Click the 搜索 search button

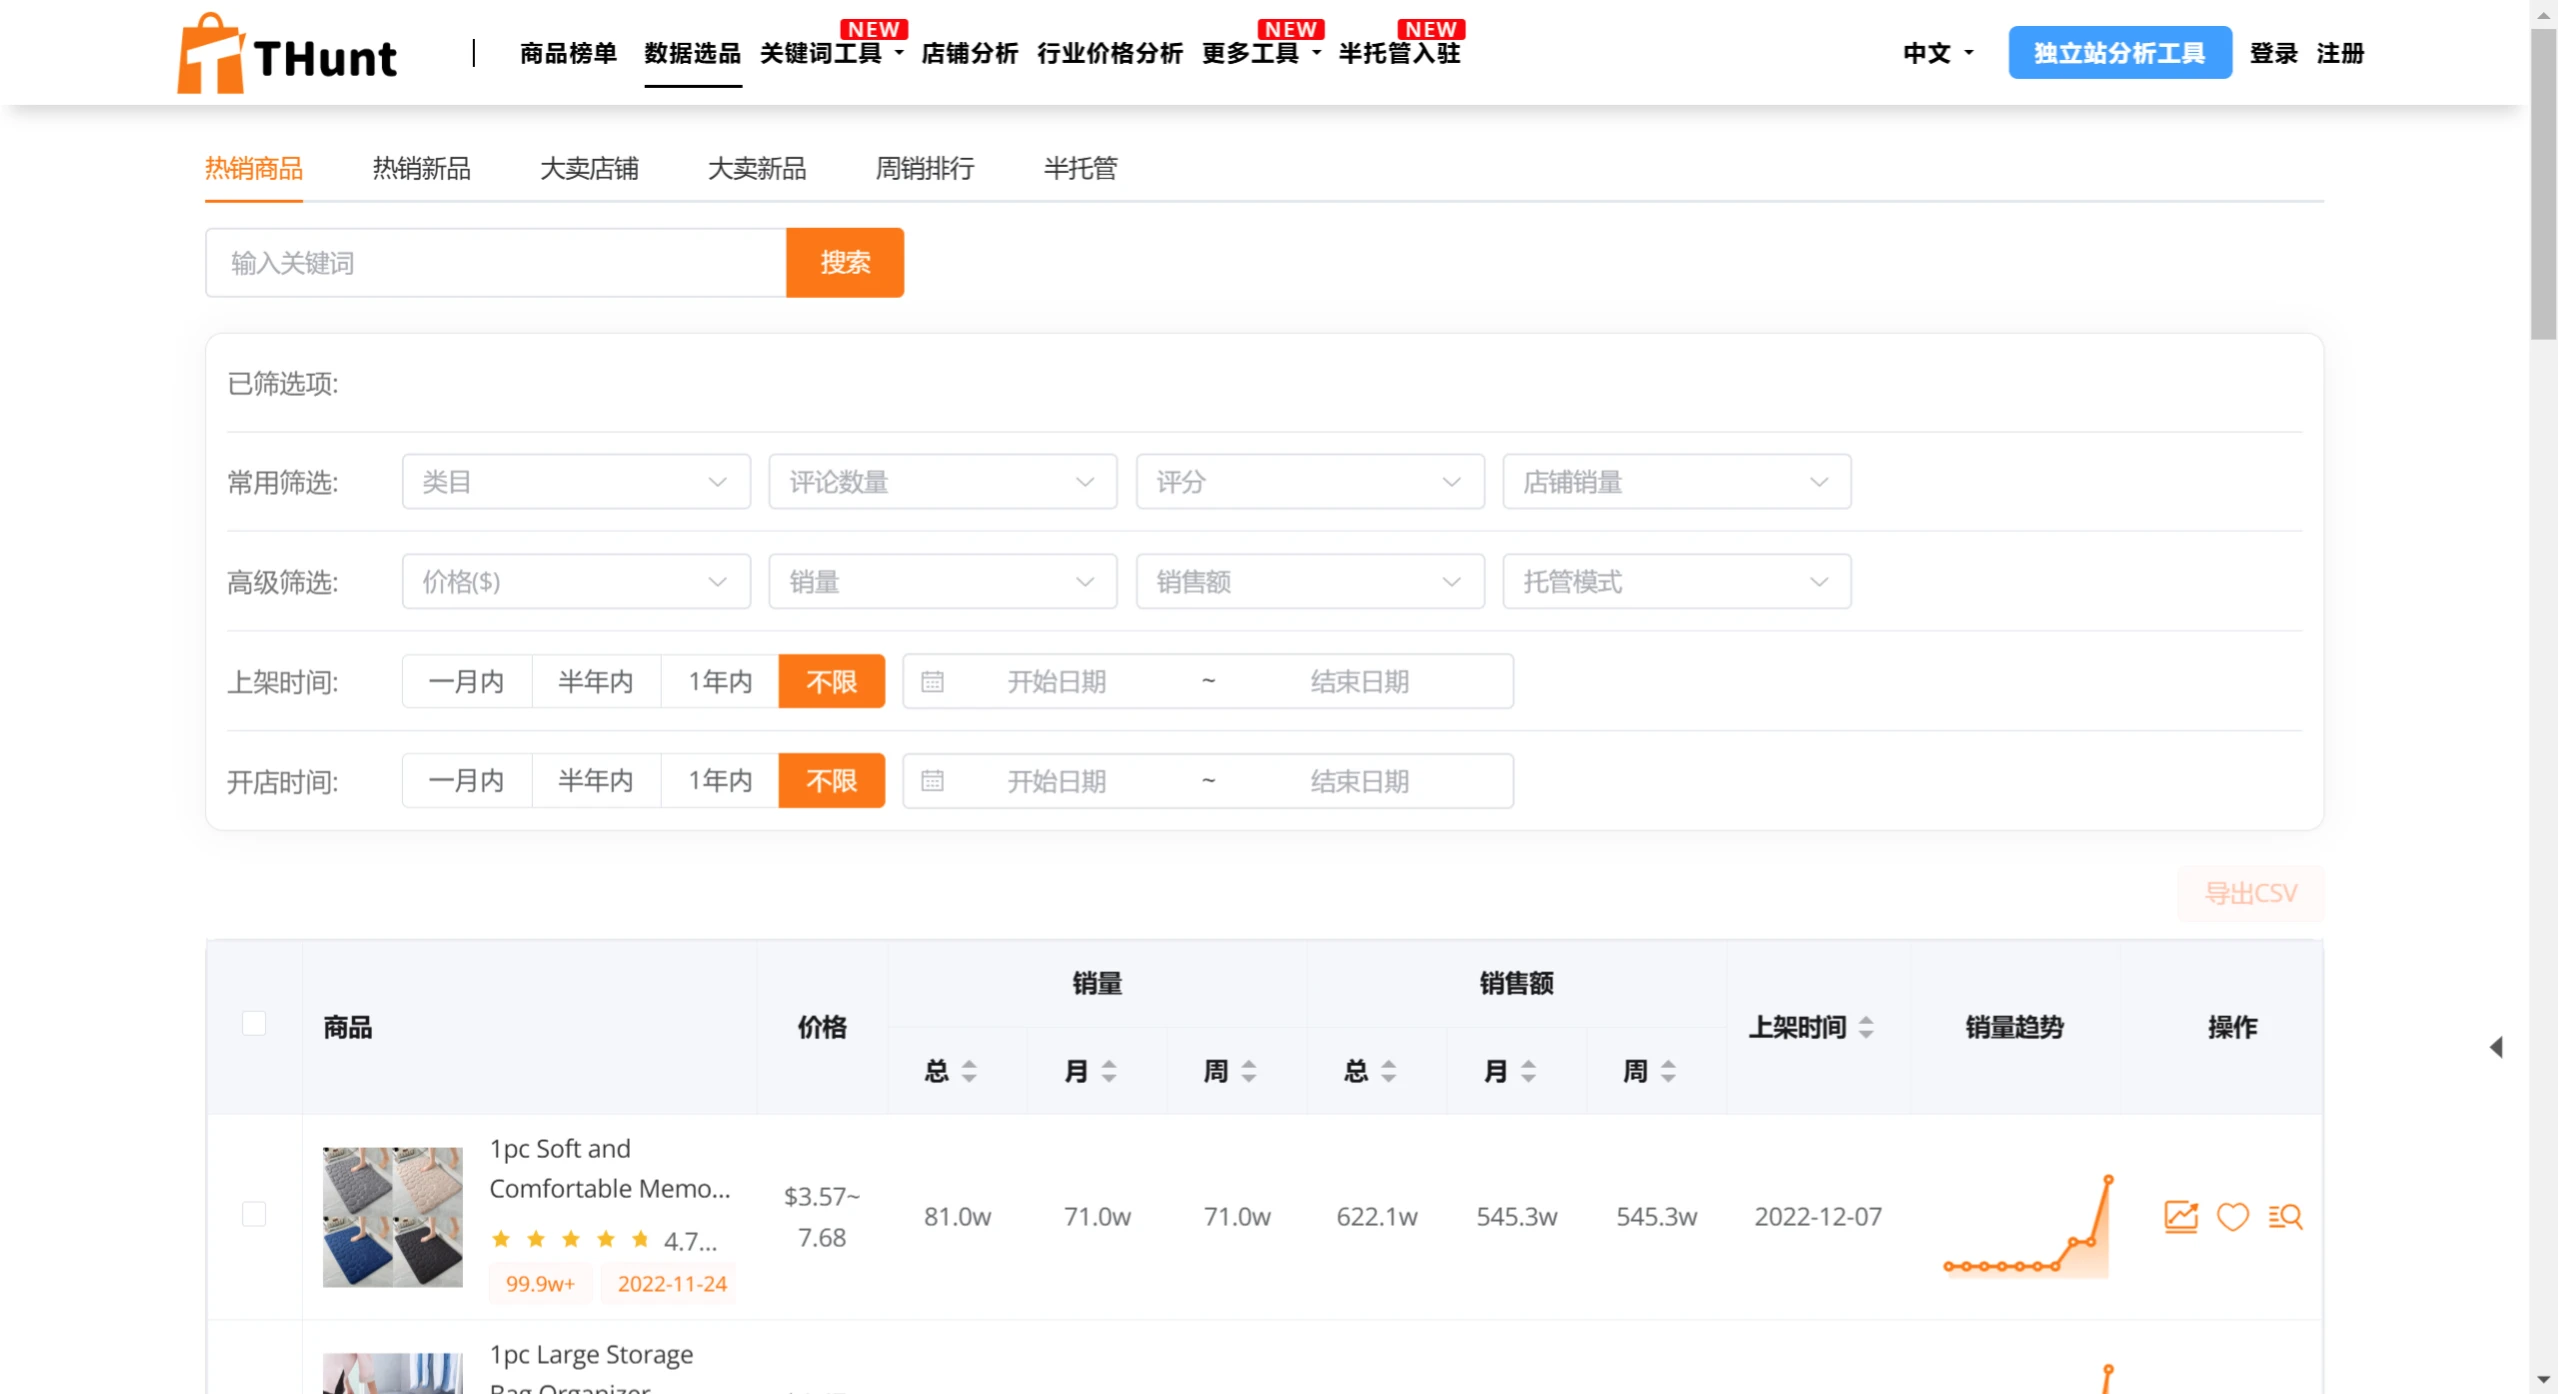click(844, 262)
